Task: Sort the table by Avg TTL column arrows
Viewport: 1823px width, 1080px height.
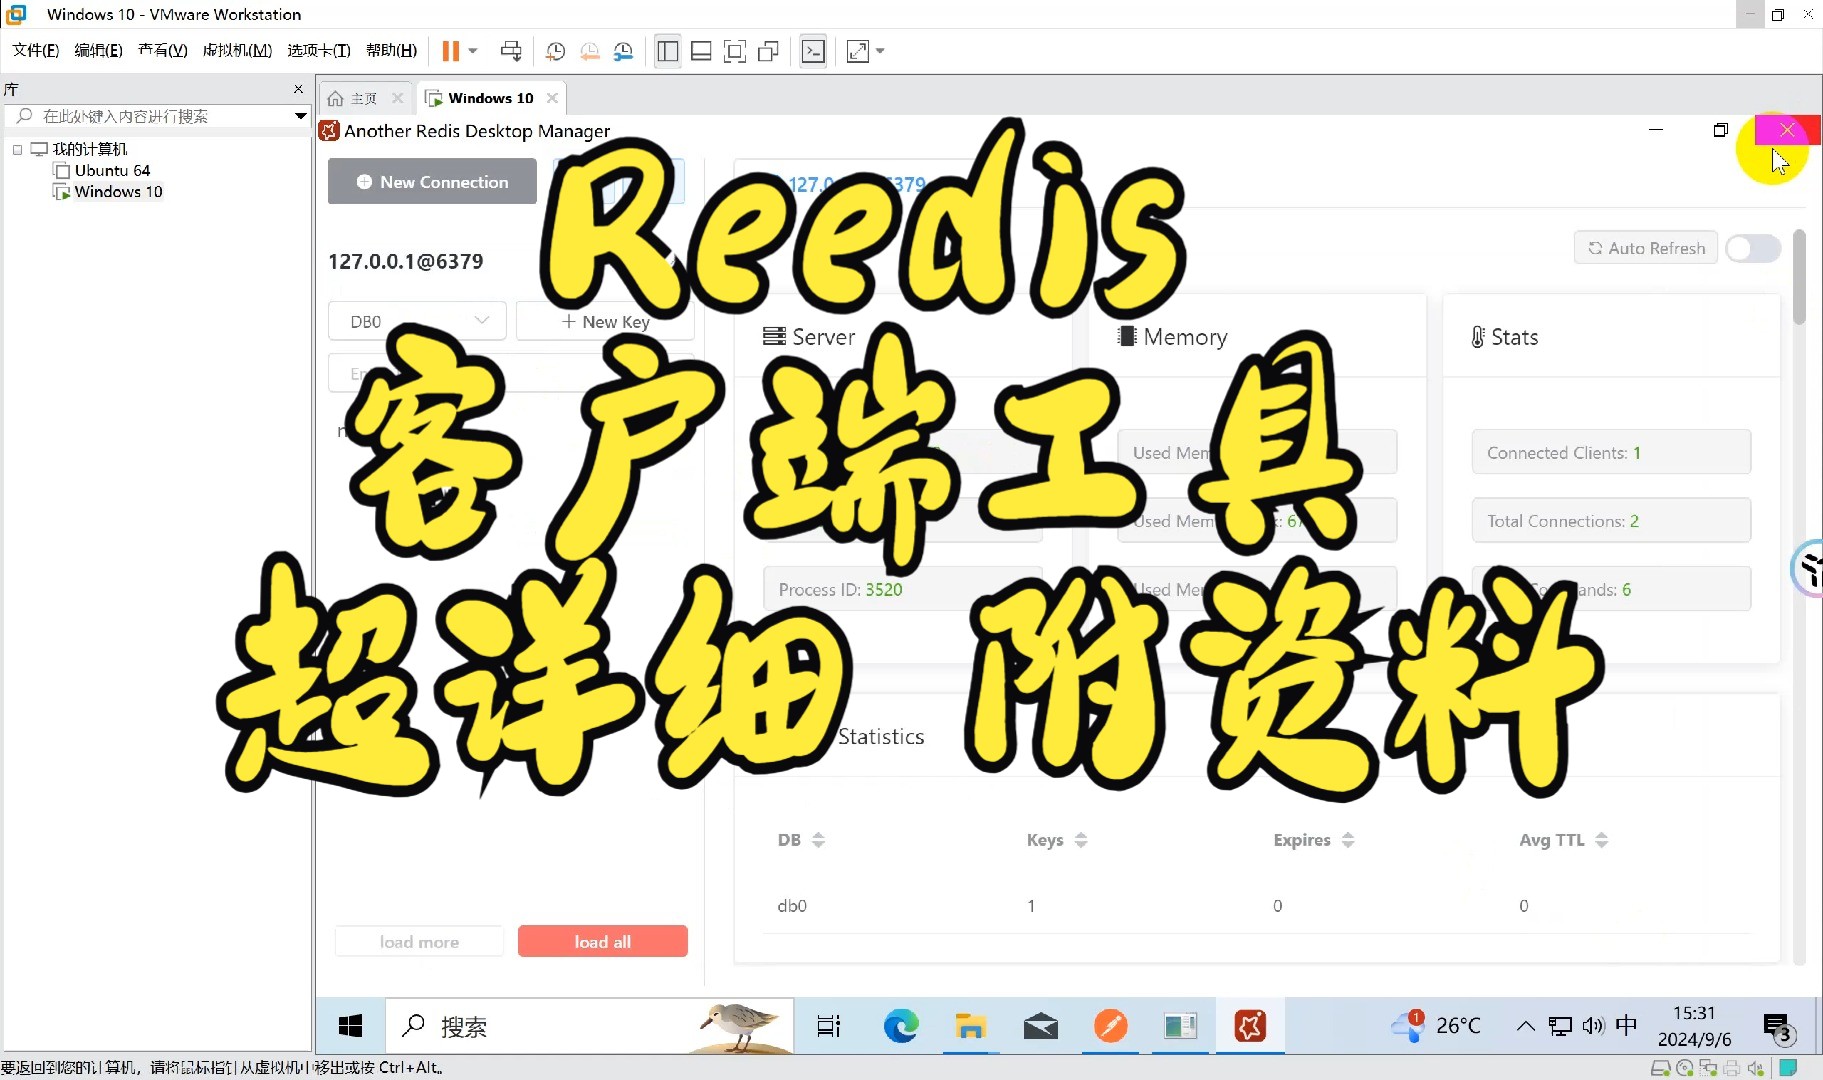Action: pyautogui.click(x=1602, y=840)
